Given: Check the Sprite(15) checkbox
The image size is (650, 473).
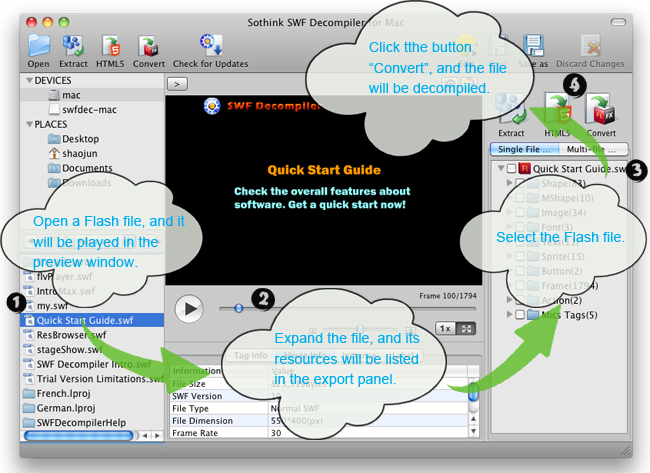Looking at the screenshot, I should click(x=520, y=256).
